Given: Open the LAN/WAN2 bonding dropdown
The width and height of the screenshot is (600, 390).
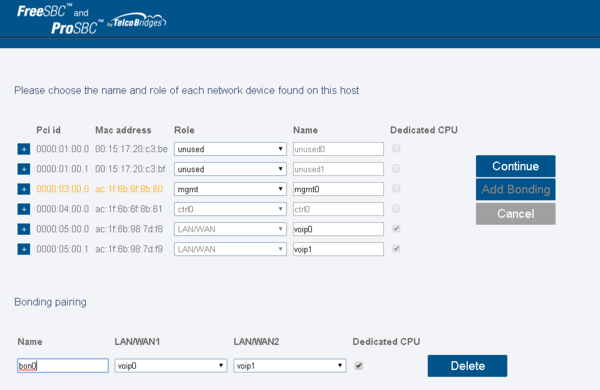Looking at the screenshot, I should tap(290, 366).
